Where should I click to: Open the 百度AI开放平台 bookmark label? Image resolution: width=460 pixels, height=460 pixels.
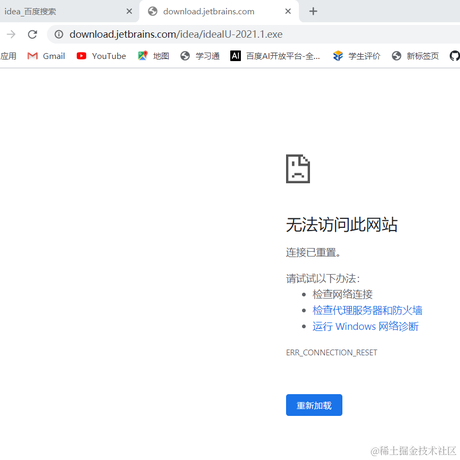click(x=283, y=56)
